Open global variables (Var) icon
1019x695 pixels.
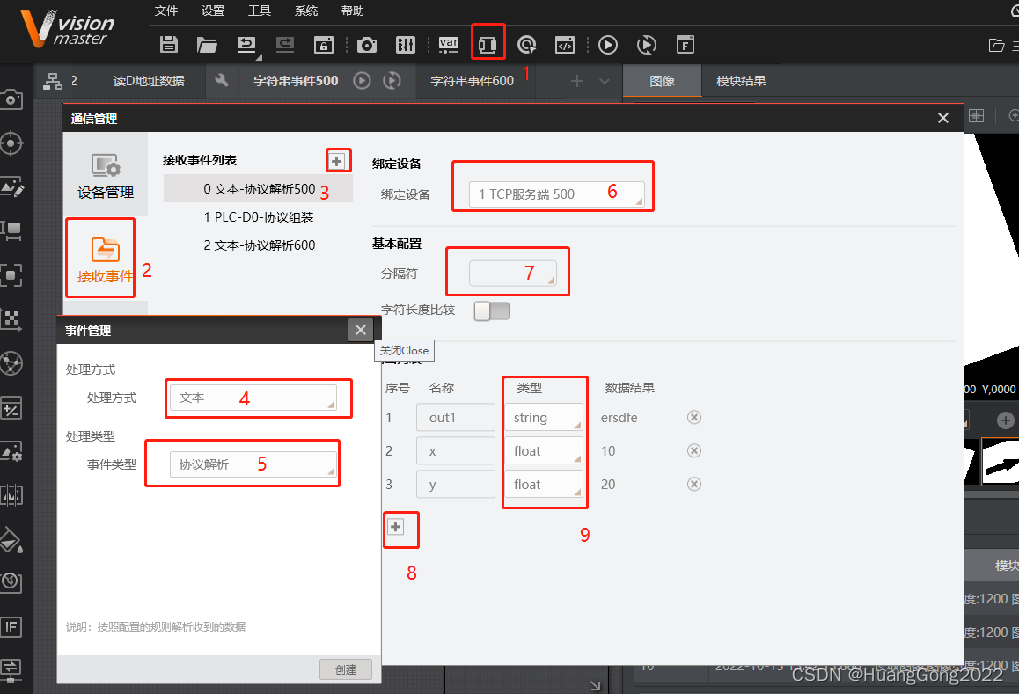(x=448, y=44)
